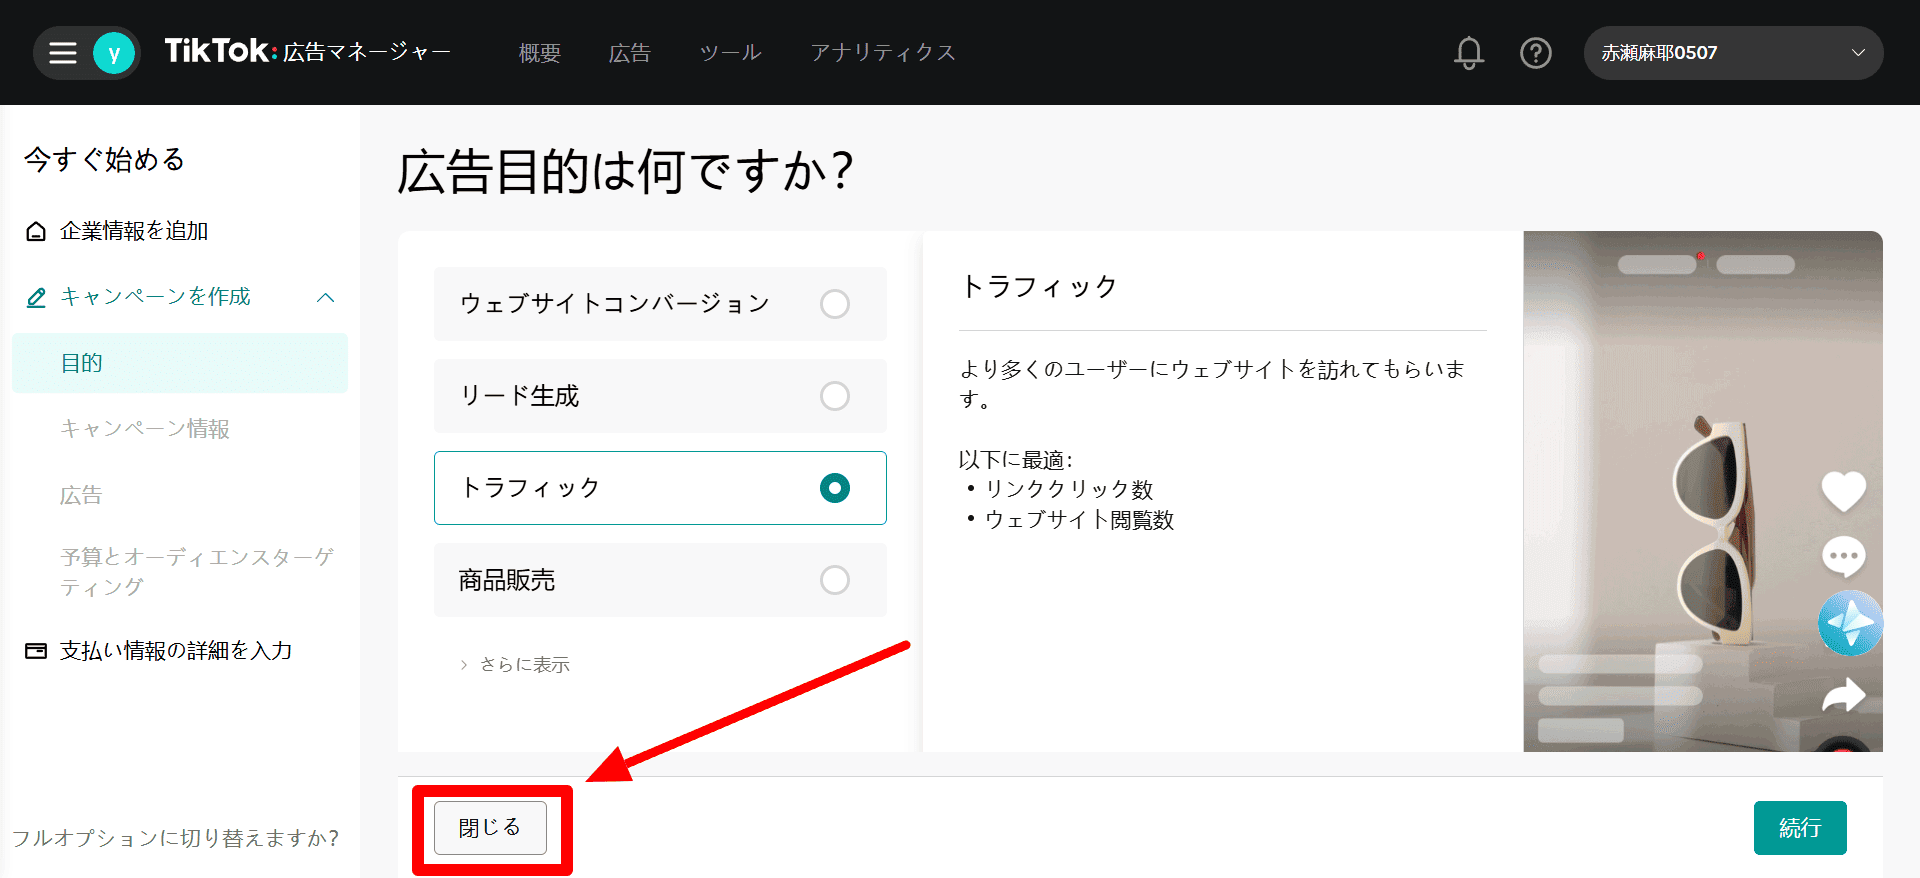1920x878 pixels.
Task: Click the comment bubble icon on preview
Action: 1843,557
